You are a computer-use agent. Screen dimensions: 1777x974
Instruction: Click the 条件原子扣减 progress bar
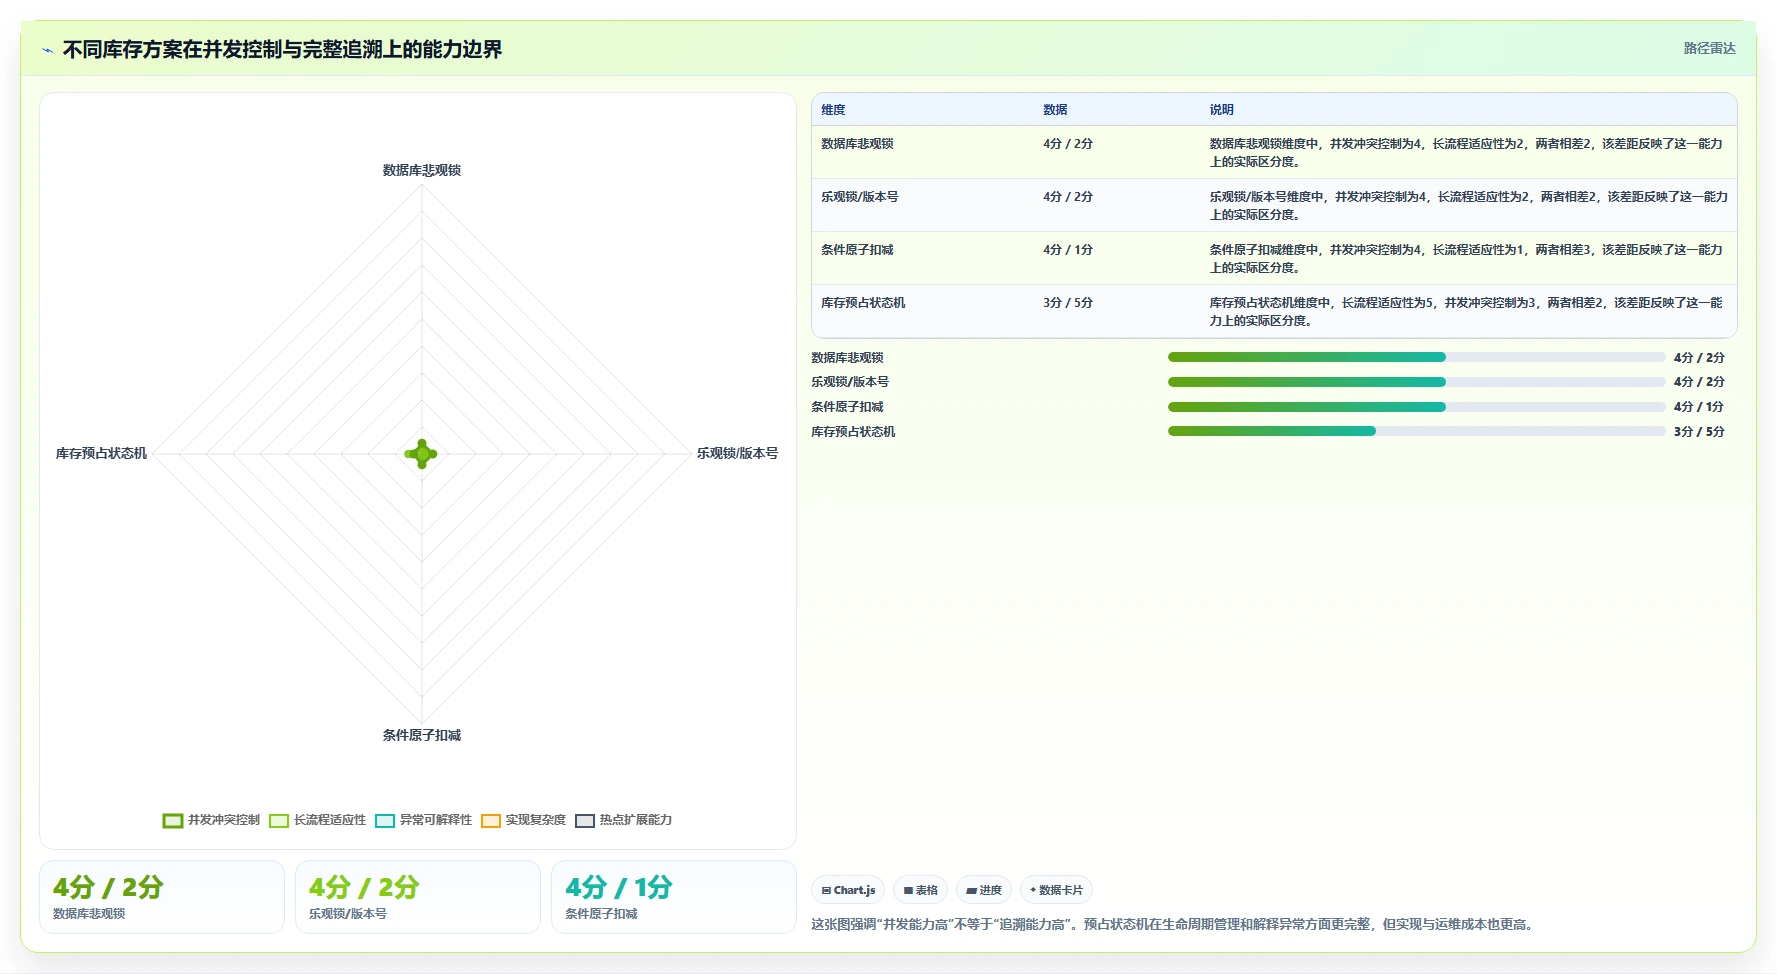[1416, 407]
